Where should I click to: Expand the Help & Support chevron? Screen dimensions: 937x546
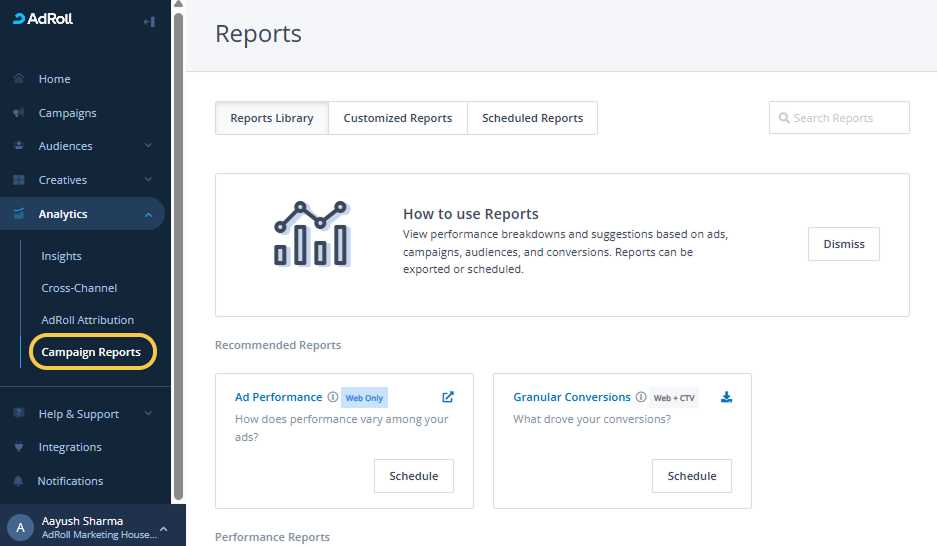pyautogui.click(x=148, y=414)
